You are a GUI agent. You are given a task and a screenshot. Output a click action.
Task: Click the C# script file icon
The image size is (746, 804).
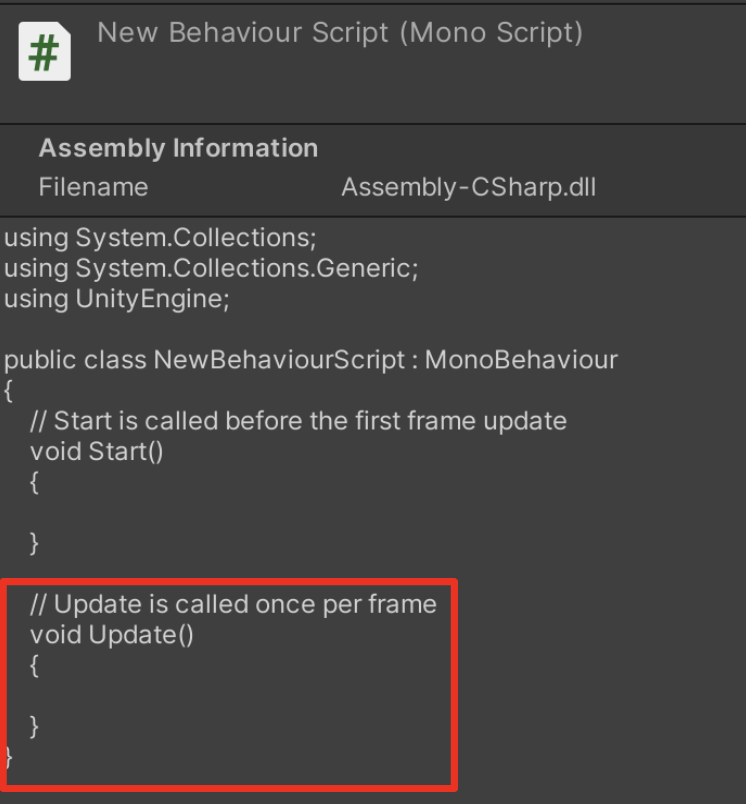tap(45, 51)
